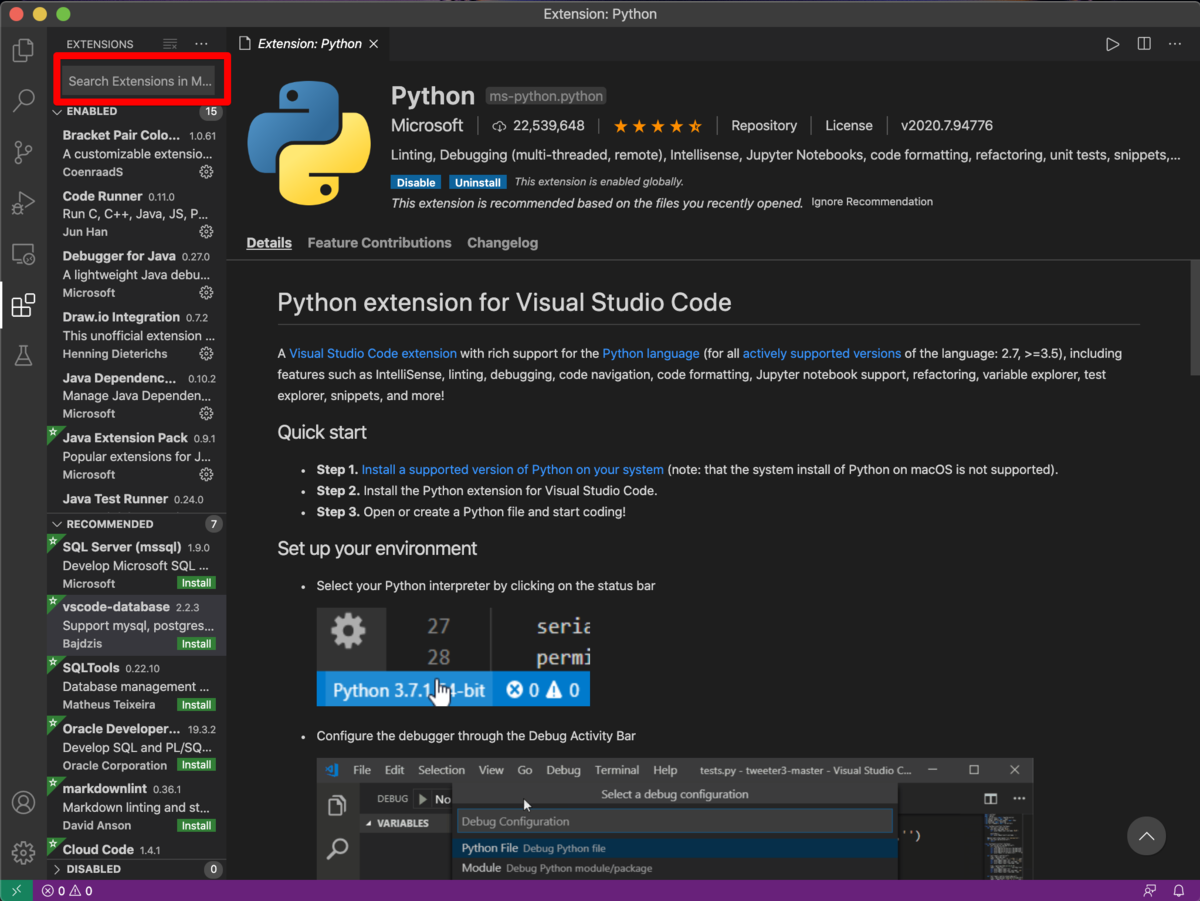Image resolution: width=1200 pixels, height=901 pixels.
Task: Click the scroll-to-top arrow button
Action: [x=1147, y=836]
